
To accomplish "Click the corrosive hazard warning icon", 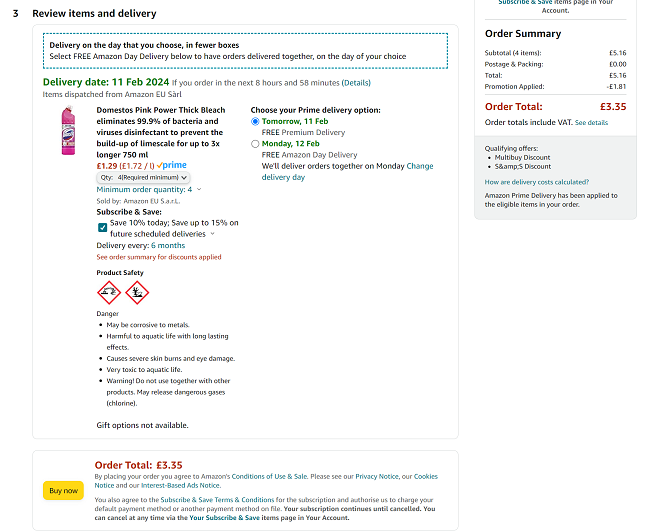I will [108, 292].
